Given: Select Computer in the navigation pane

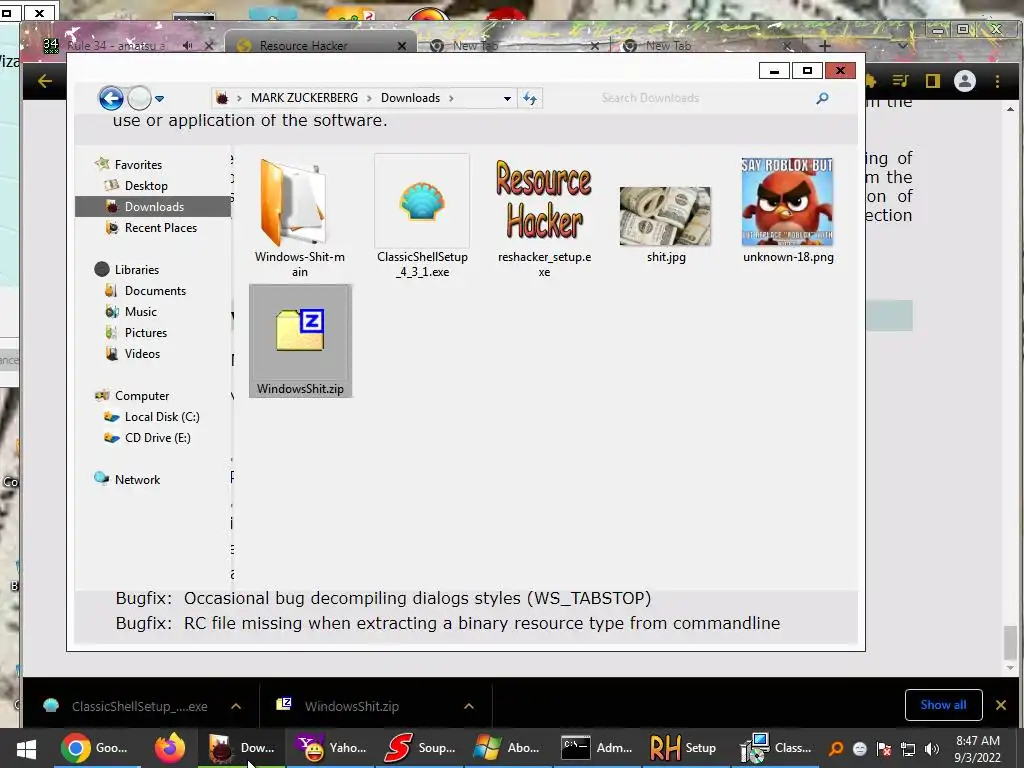Looking at the screenshot, I should pyautogui.click(x=142, y=396).
